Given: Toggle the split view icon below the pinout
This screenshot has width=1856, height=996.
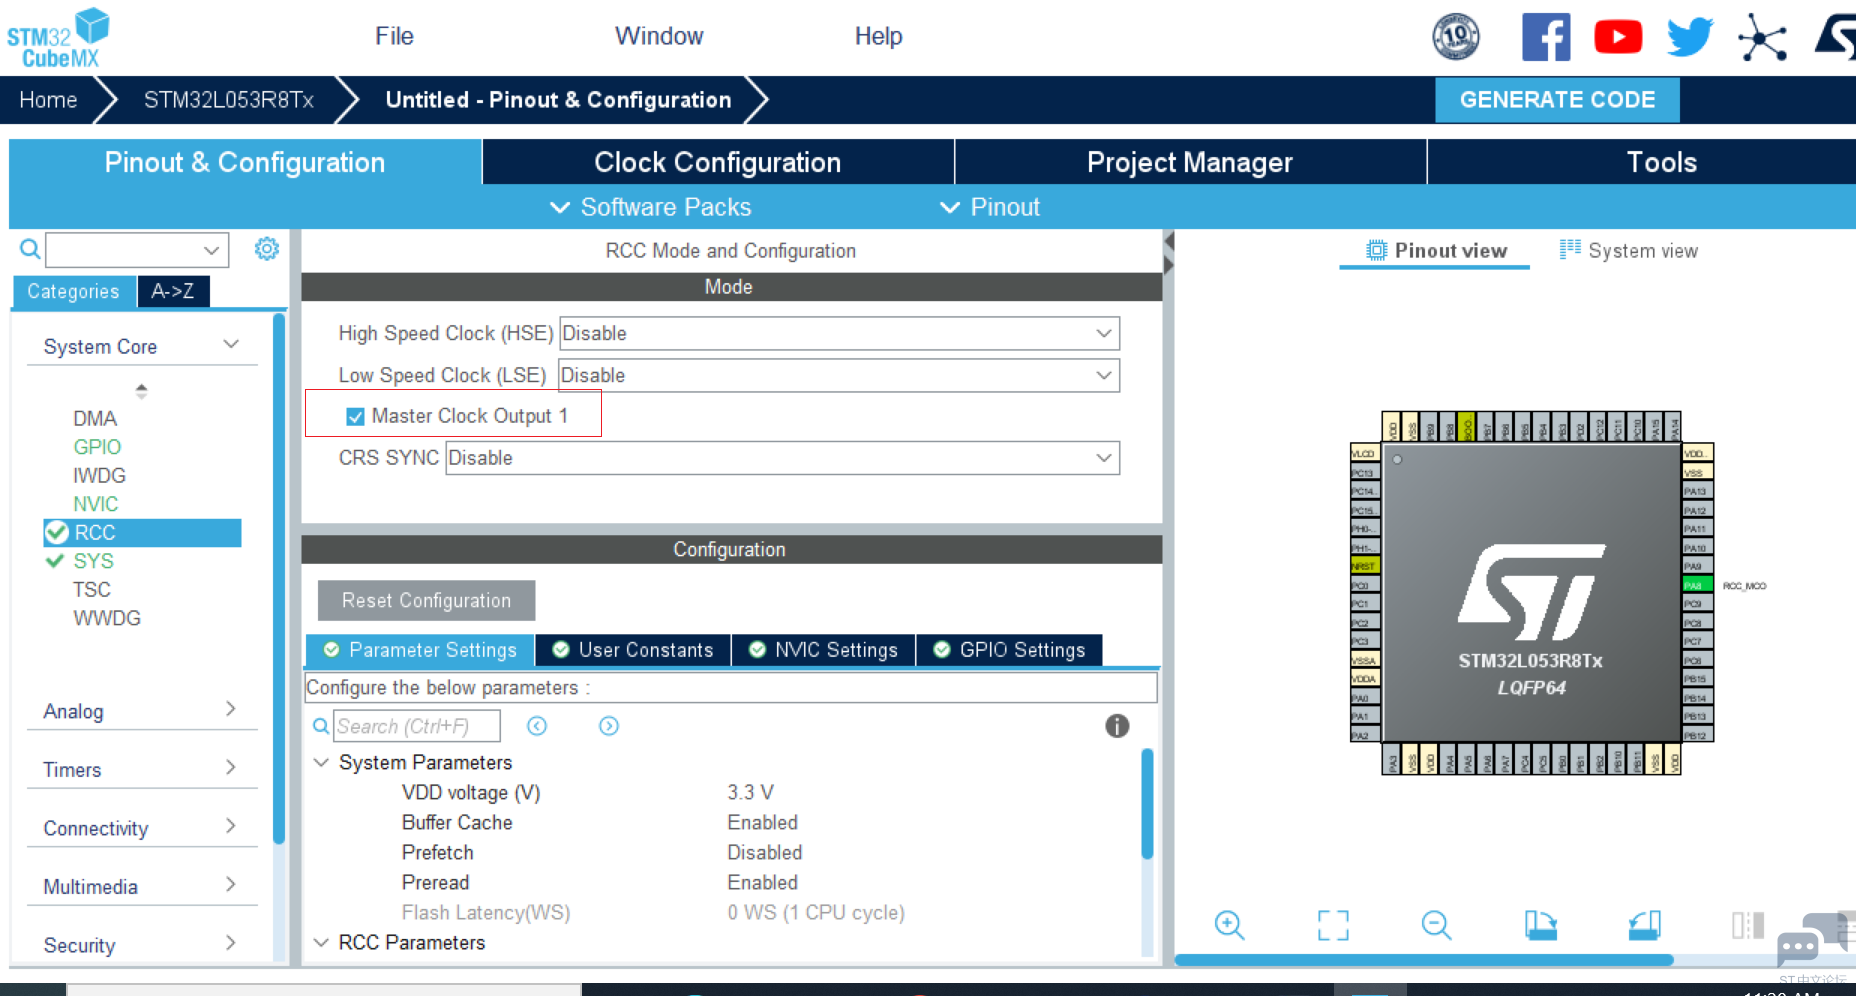Looking at the screenshot, I should [x=1748, y=925].
